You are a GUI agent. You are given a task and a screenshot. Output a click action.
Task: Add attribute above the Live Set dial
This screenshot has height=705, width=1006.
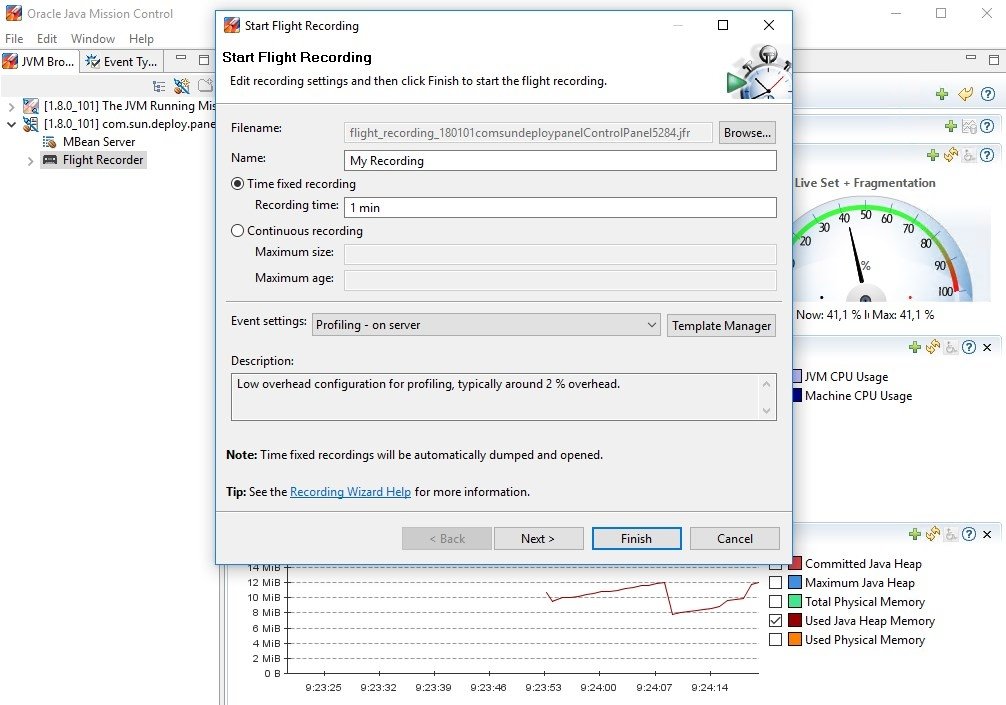[x=933, y=155]
